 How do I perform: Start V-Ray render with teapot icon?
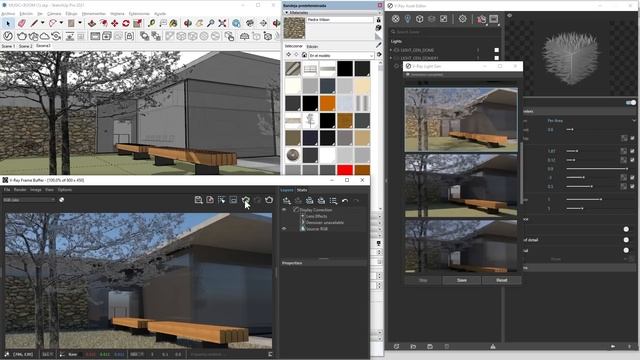(22, 36)
